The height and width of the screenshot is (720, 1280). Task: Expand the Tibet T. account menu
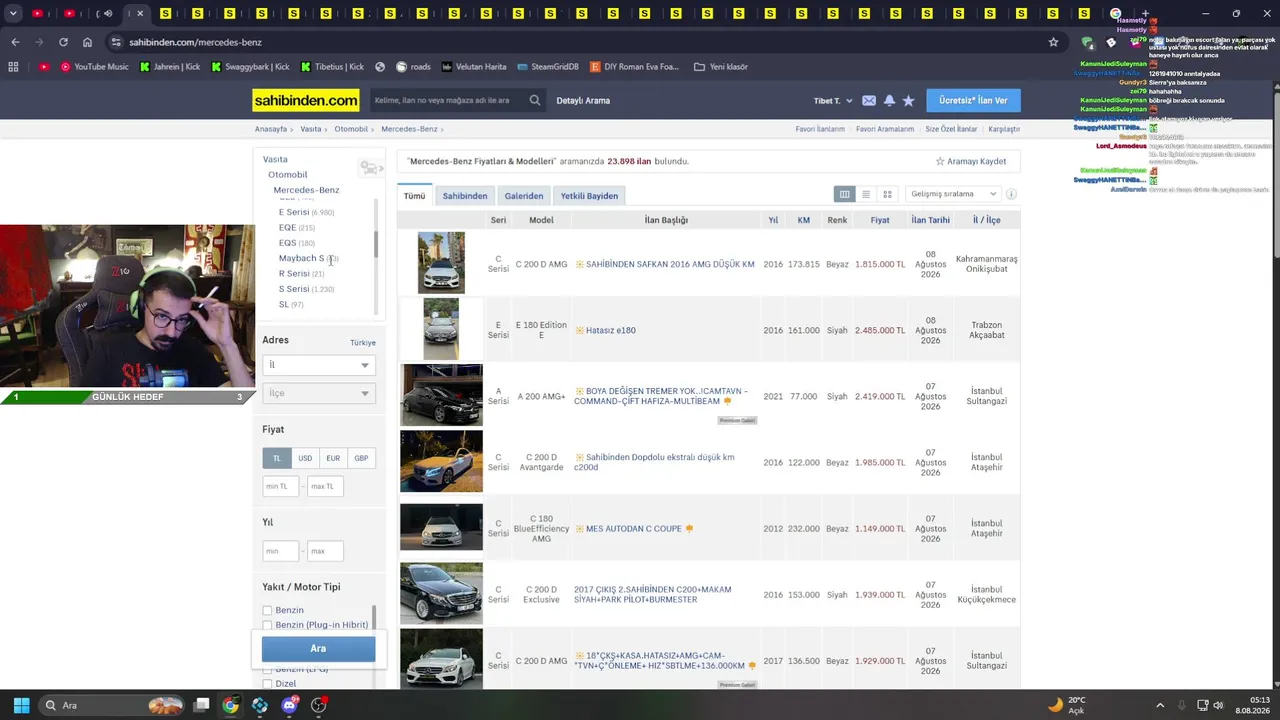[x=833, y=101]
